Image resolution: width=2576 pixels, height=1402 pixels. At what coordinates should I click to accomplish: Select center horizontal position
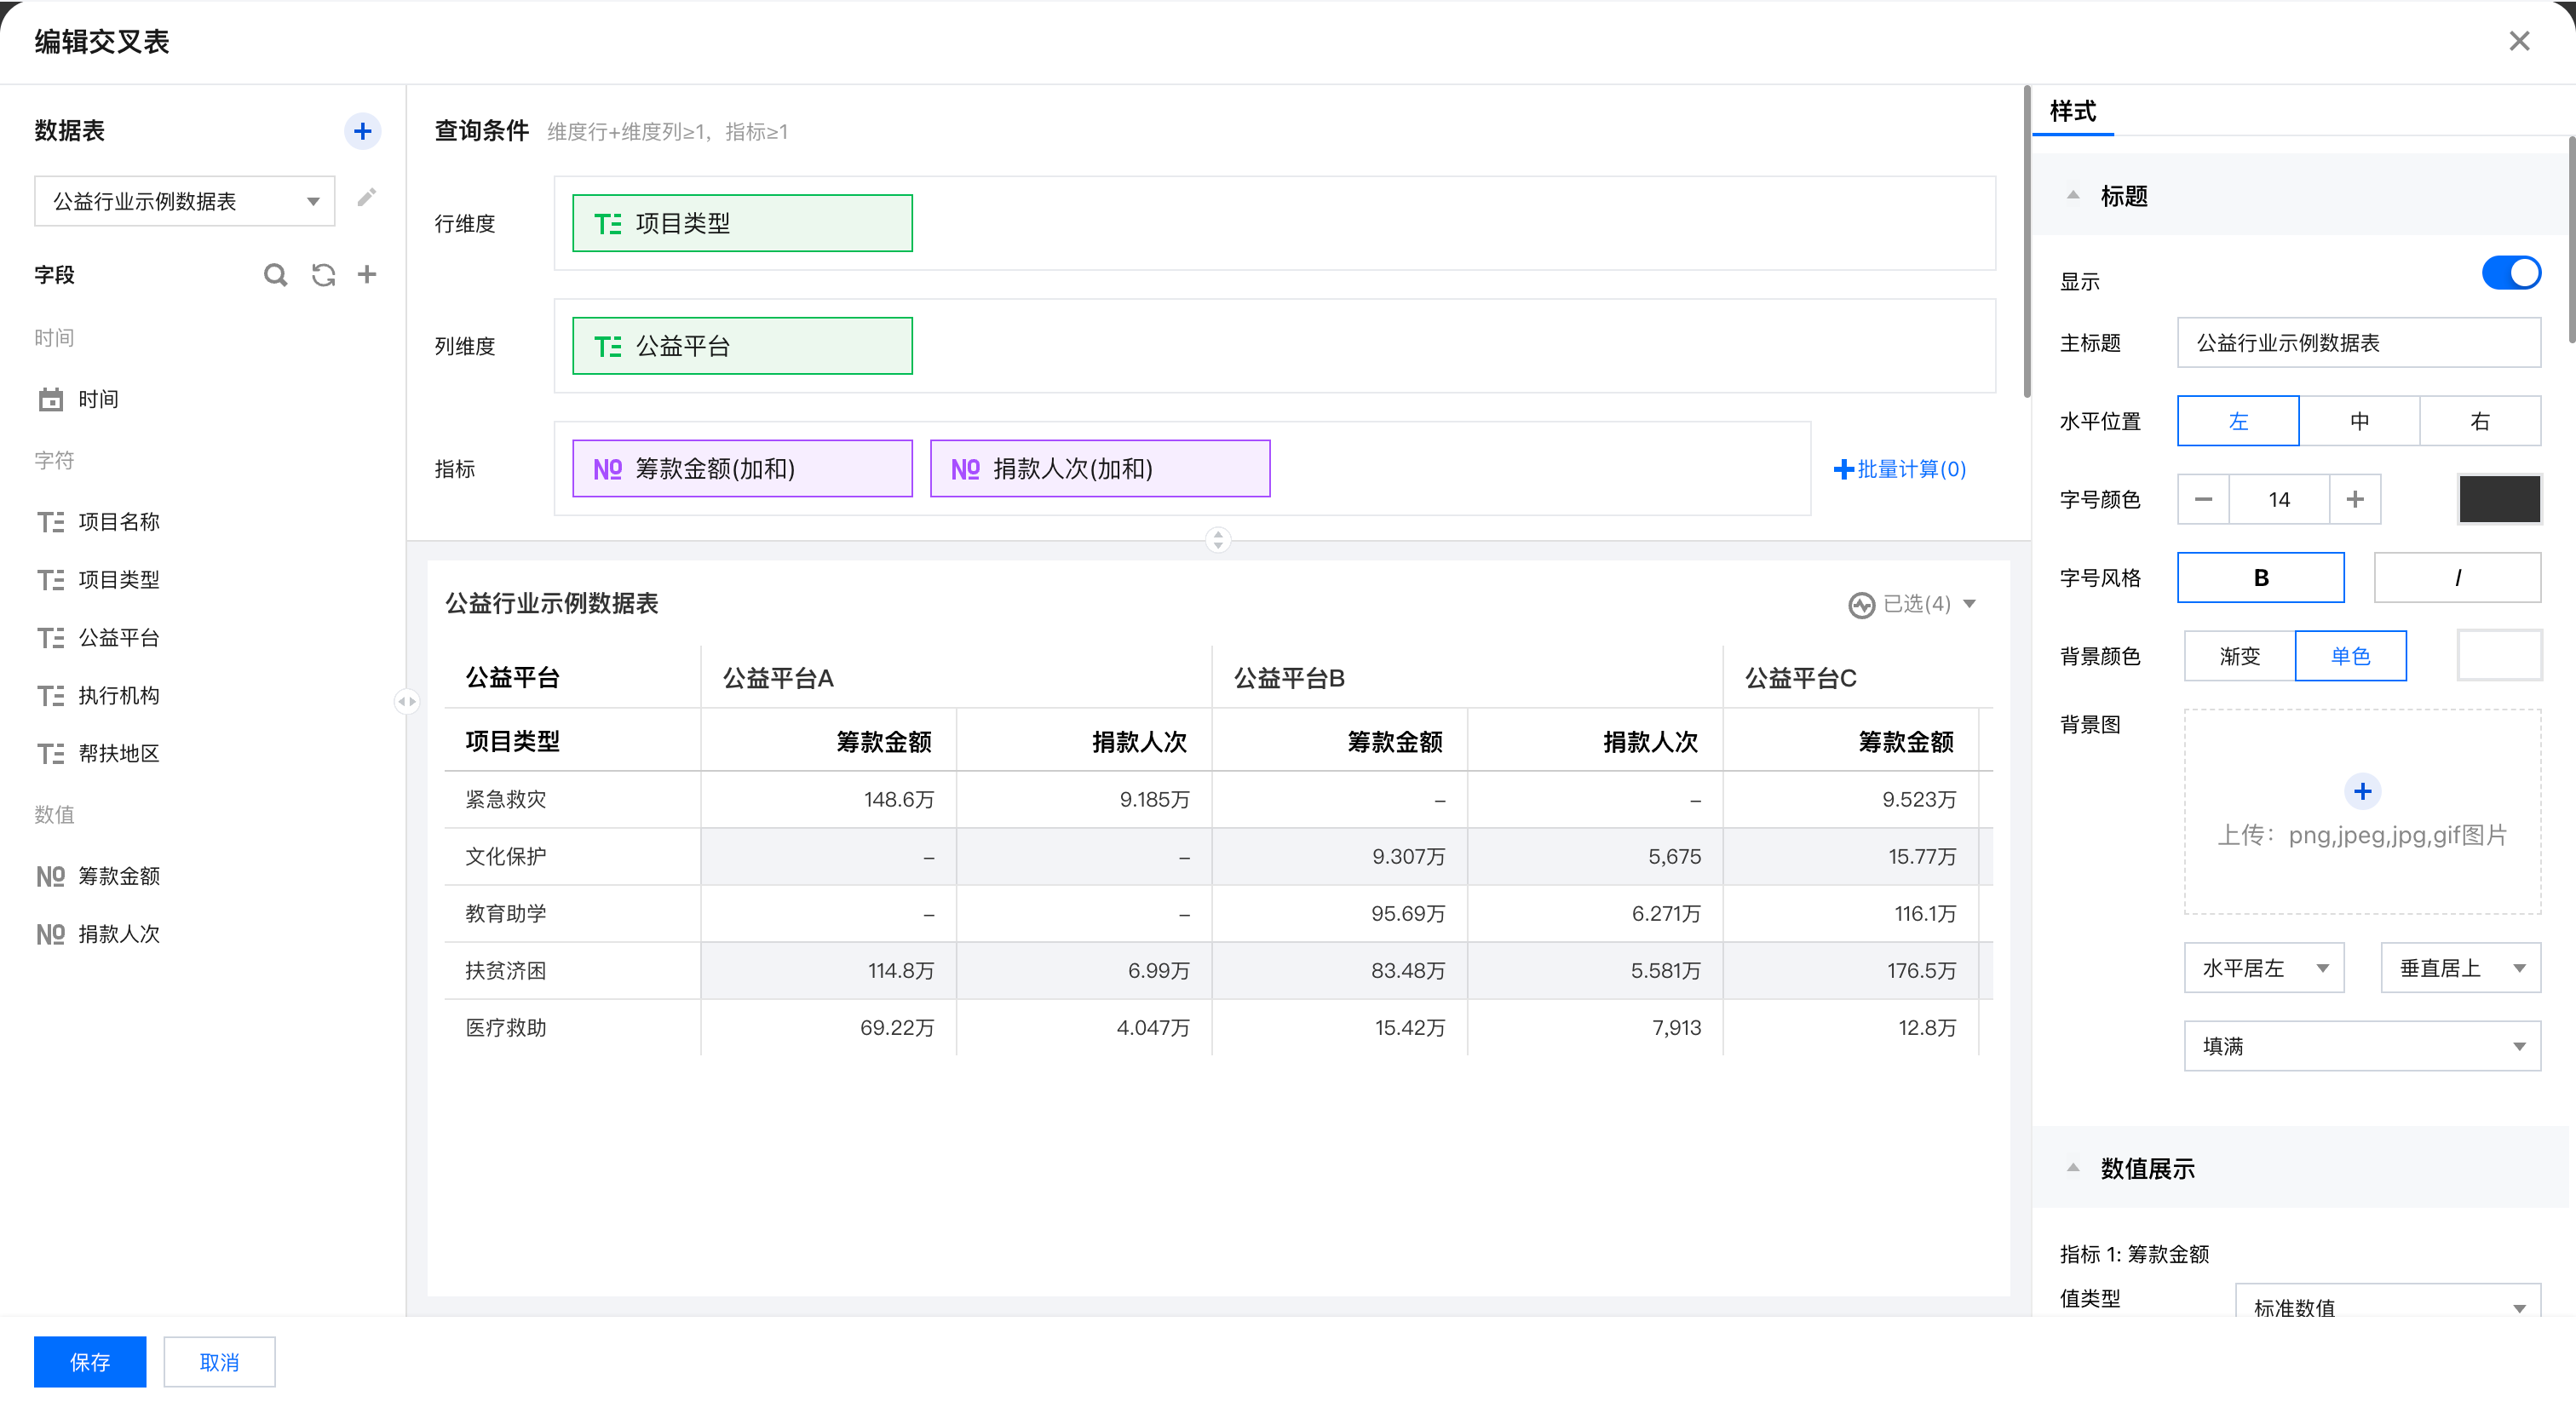(x=2359, y=421)
